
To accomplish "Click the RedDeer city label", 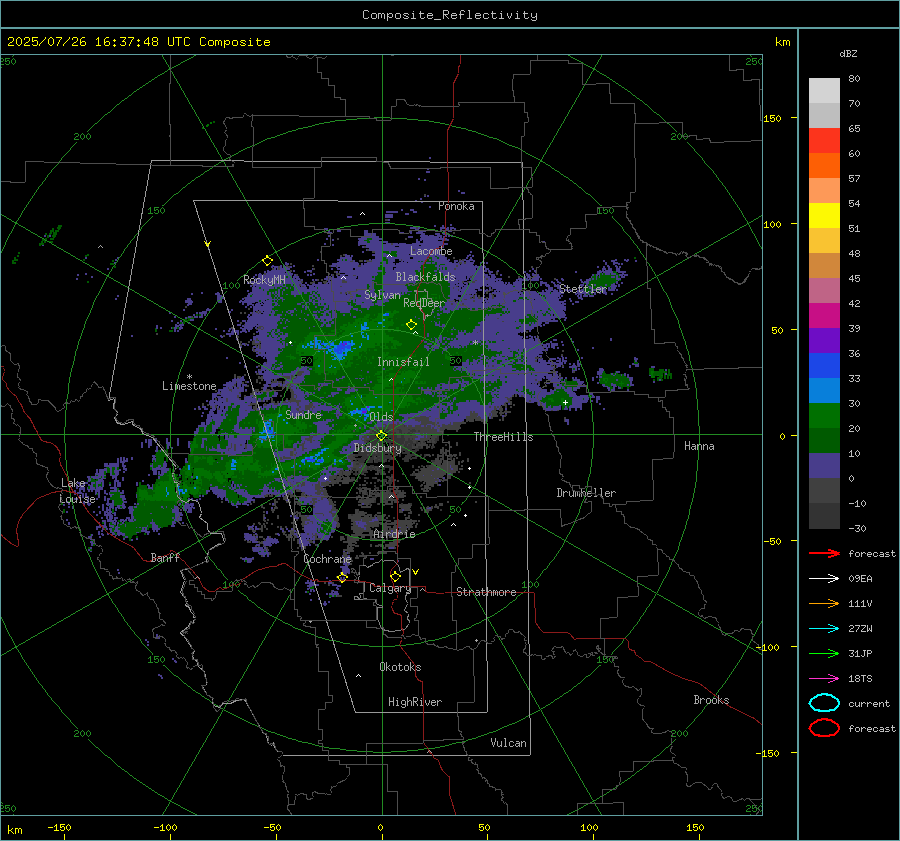I will (424, 303).
